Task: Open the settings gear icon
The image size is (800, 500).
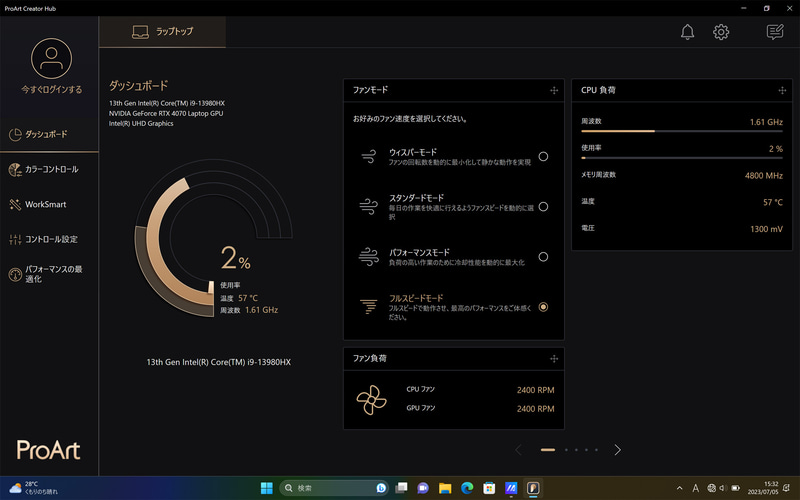Action: [x=721, y=32]
